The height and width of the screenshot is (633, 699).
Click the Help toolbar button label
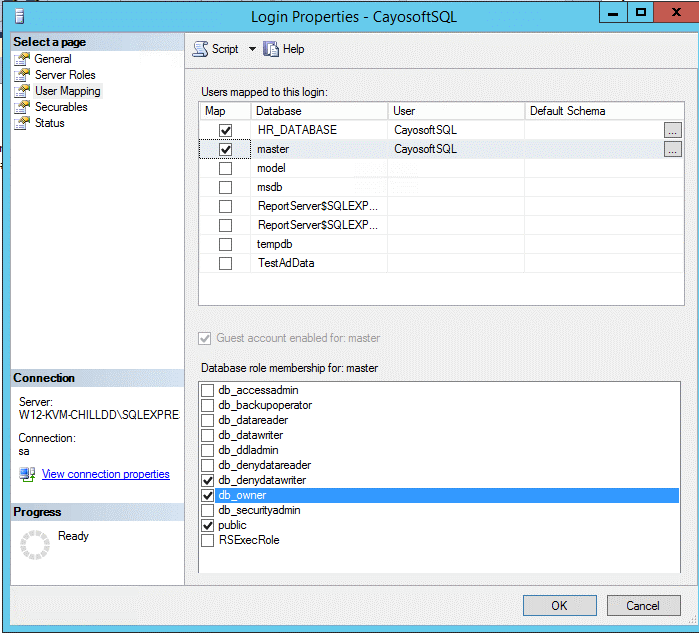click(x=293, y=49)
